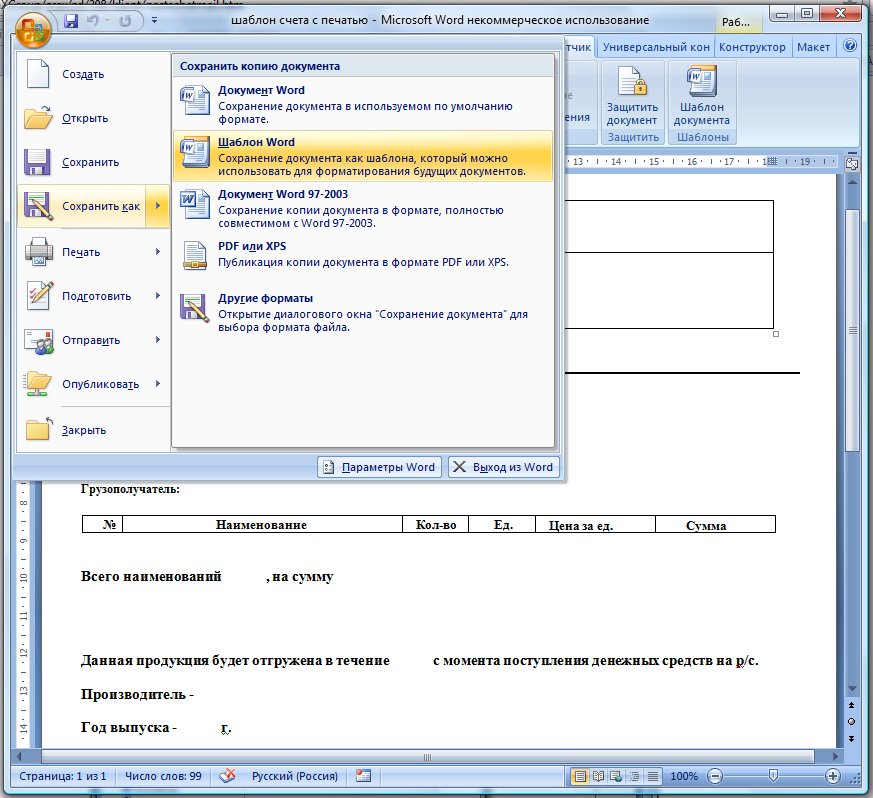Open the Конструктор ribbon tab
873x798 pixels.
pos(752,47)
